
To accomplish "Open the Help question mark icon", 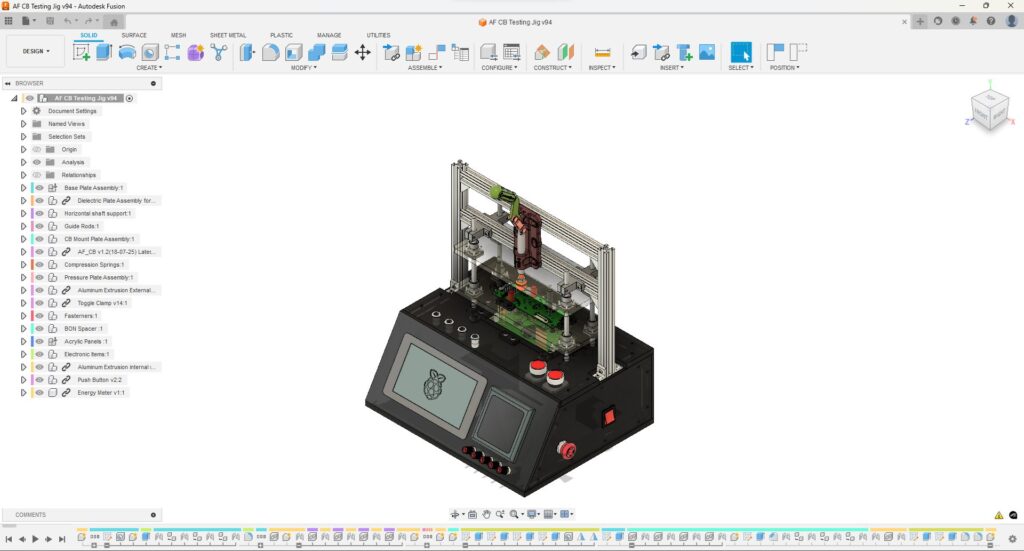I will coord(991,21).
